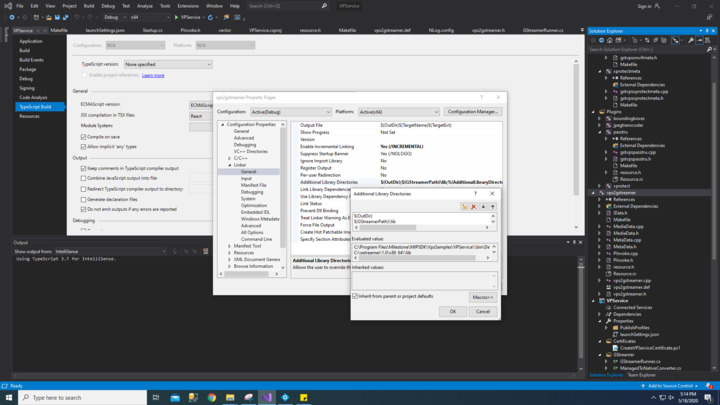Open Visual Studio from the Windows taskbar
The width and height of the screenshot is (720, 405).
coord(267,397)
